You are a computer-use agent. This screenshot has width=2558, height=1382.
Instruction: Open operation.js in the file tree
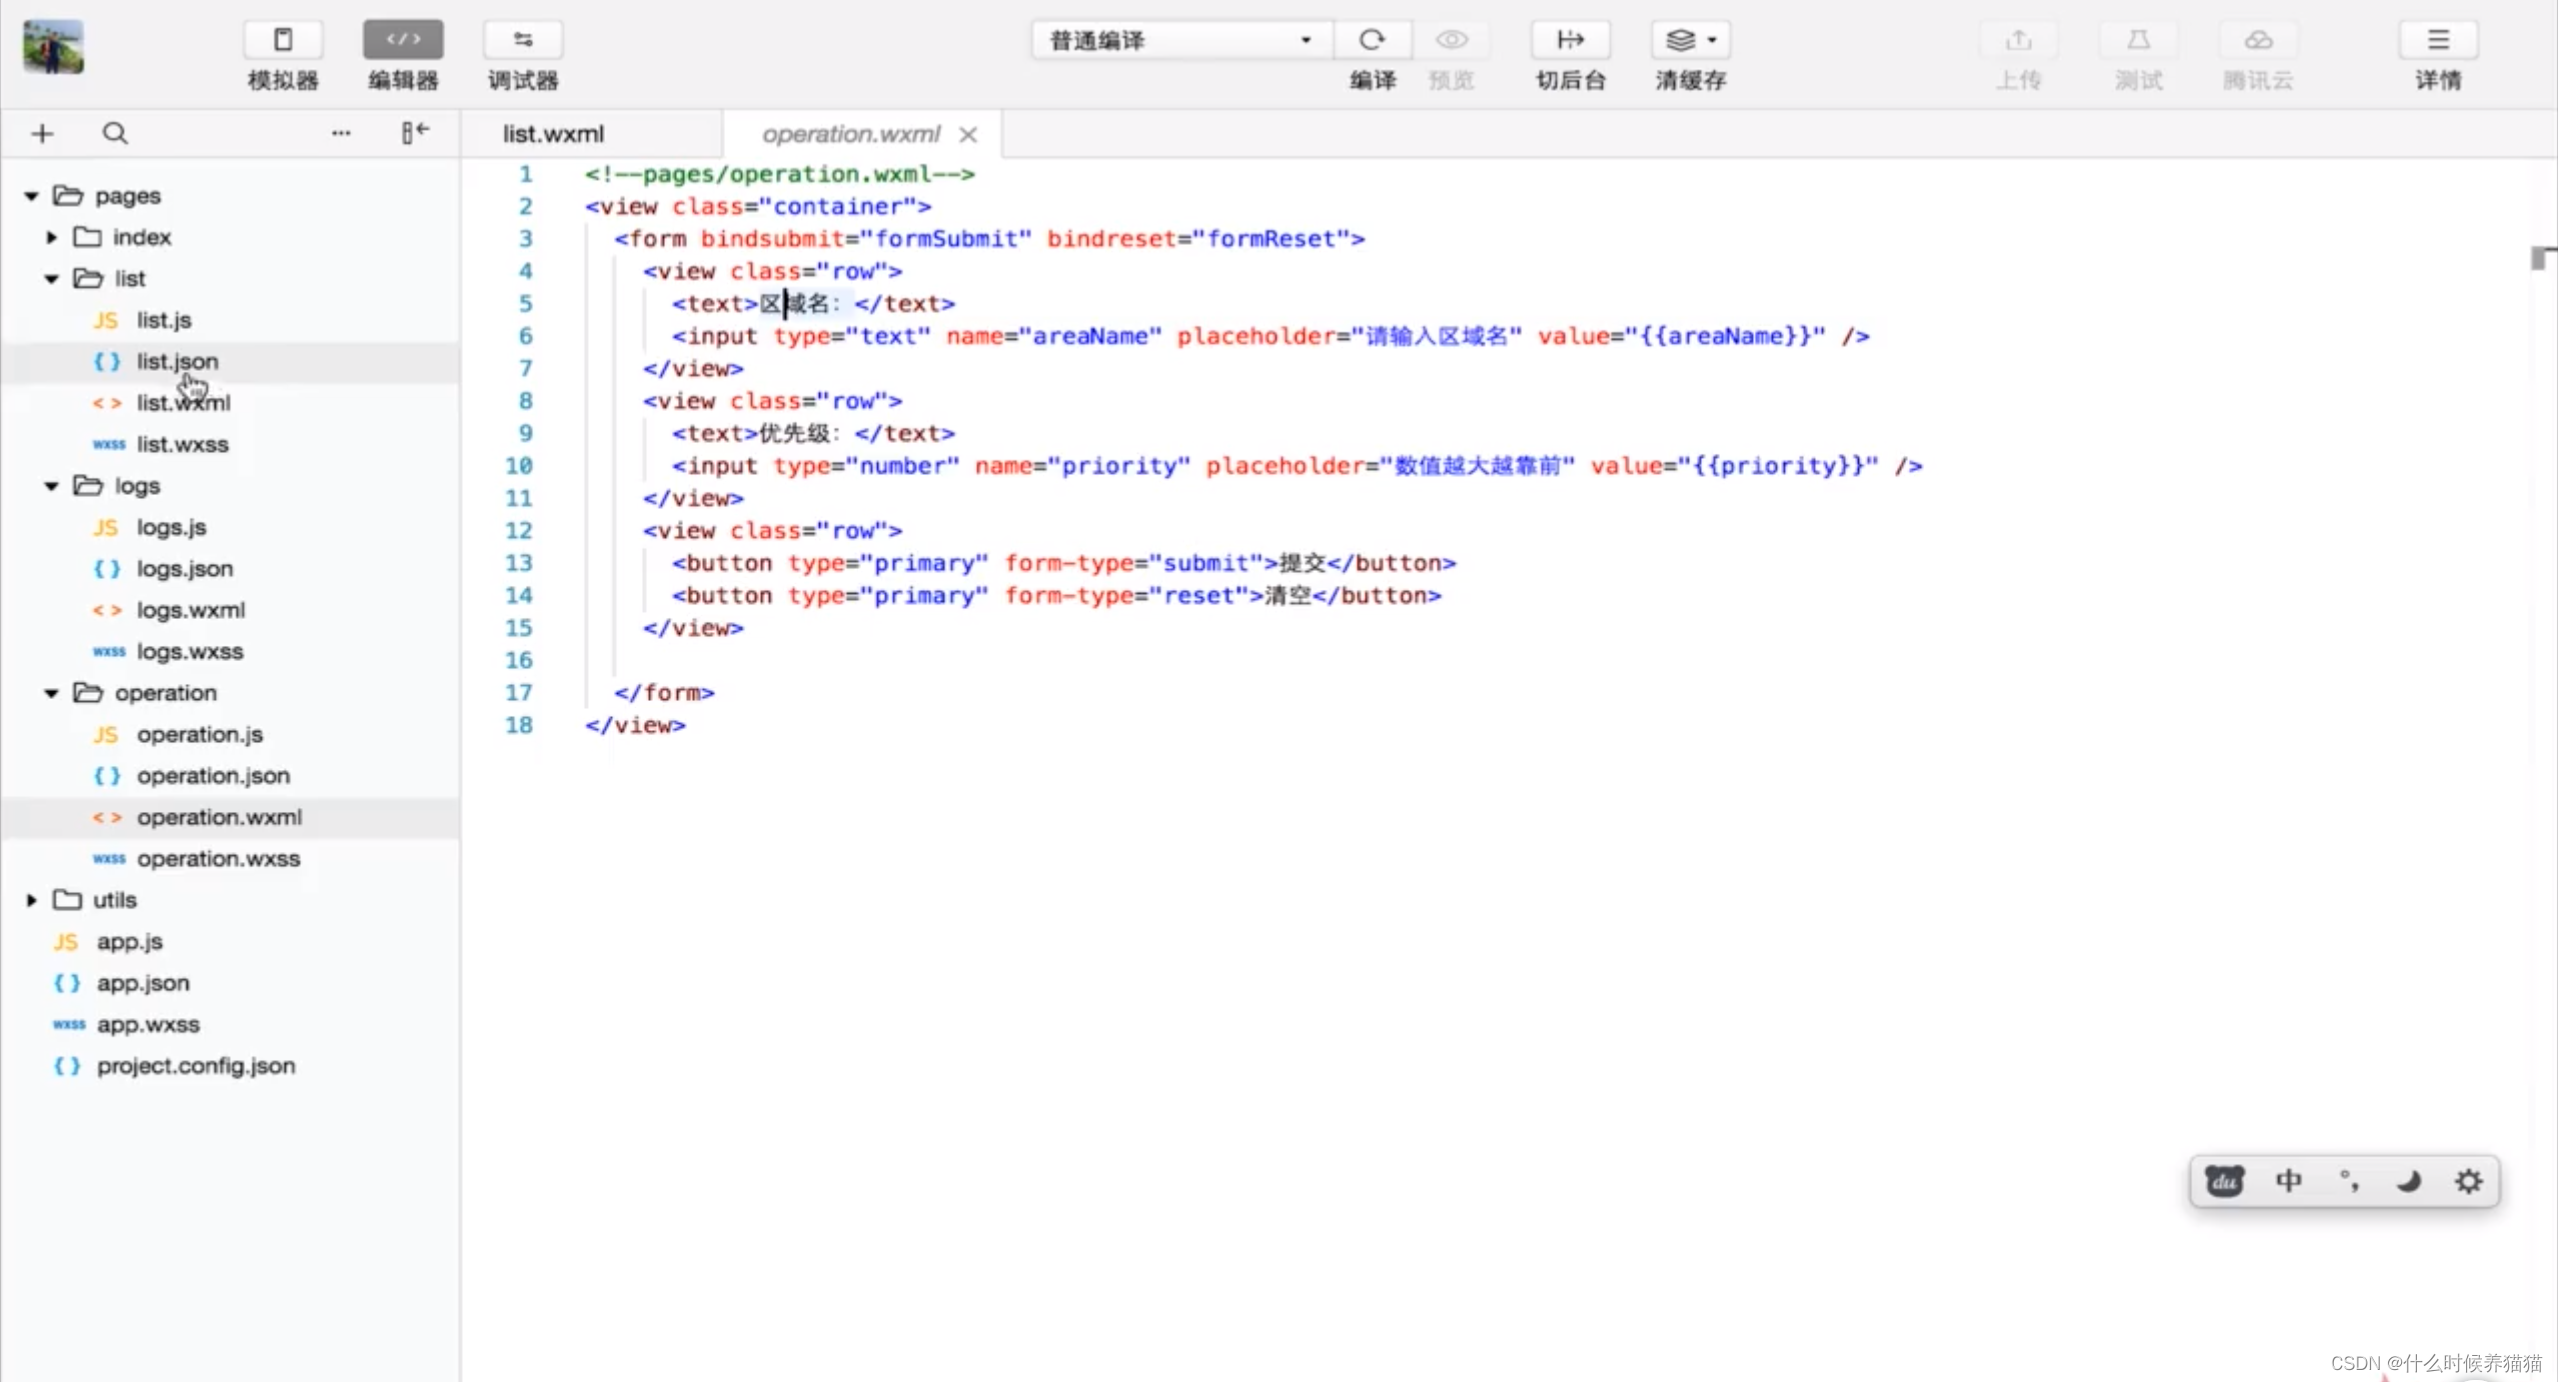199,734
